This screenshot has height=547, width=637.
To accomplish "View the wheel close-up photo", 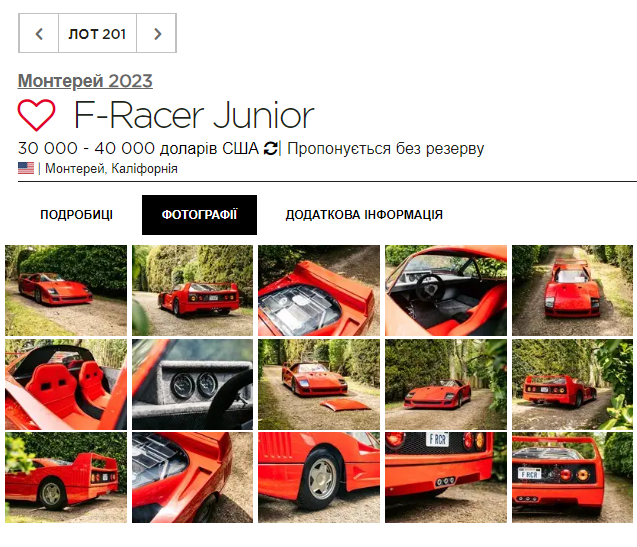I will (x=319, y=478).
